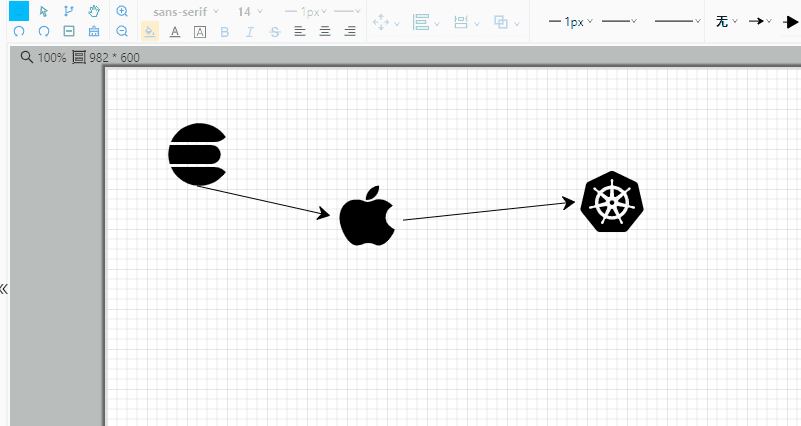Open the layer order dropdown
Viewport: 801px width, 426px height.
point(506,22)
